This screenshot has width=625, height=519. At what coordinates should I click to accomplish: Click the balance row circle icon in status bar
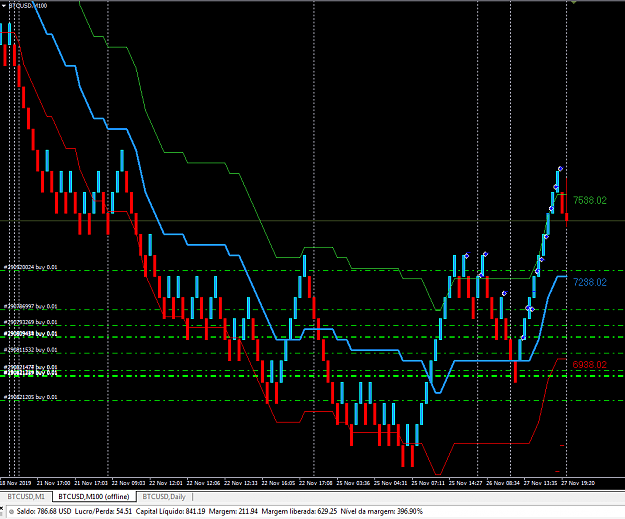11,511
